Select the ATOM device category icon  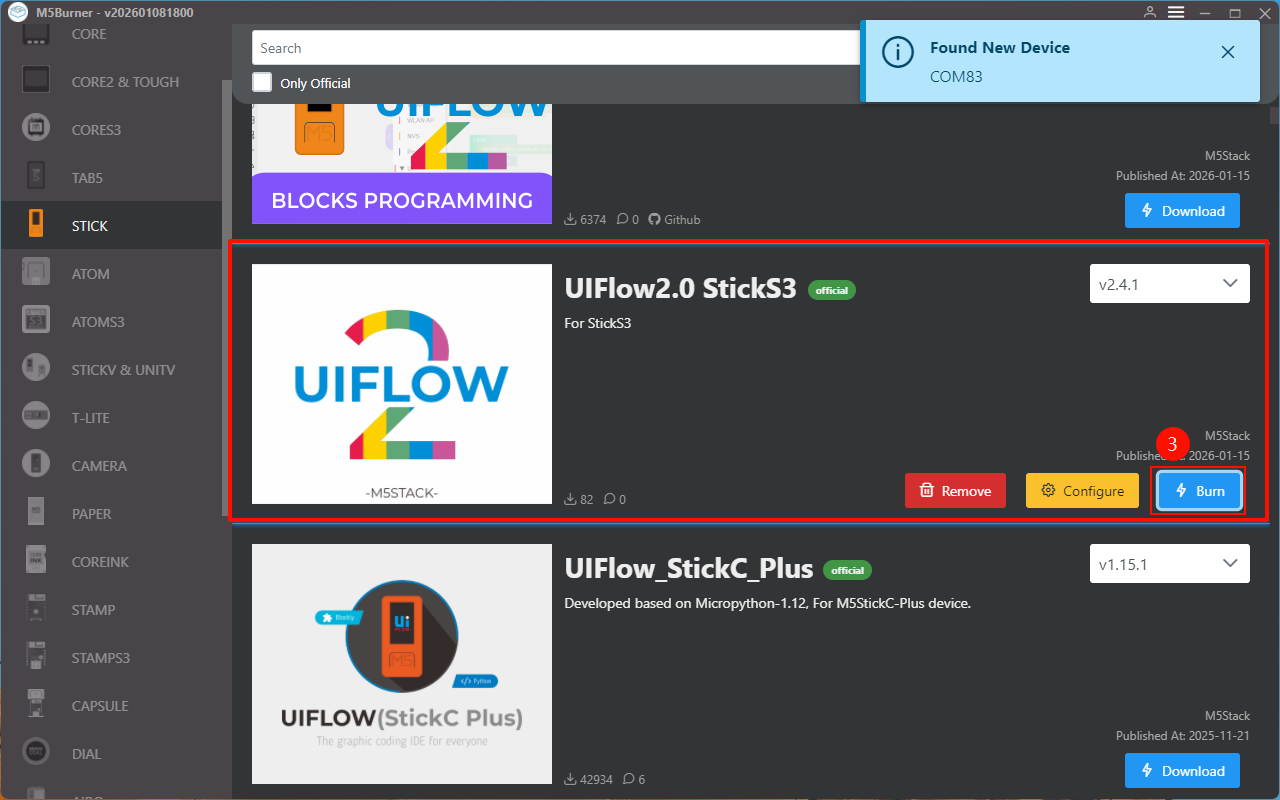point(37,274)
